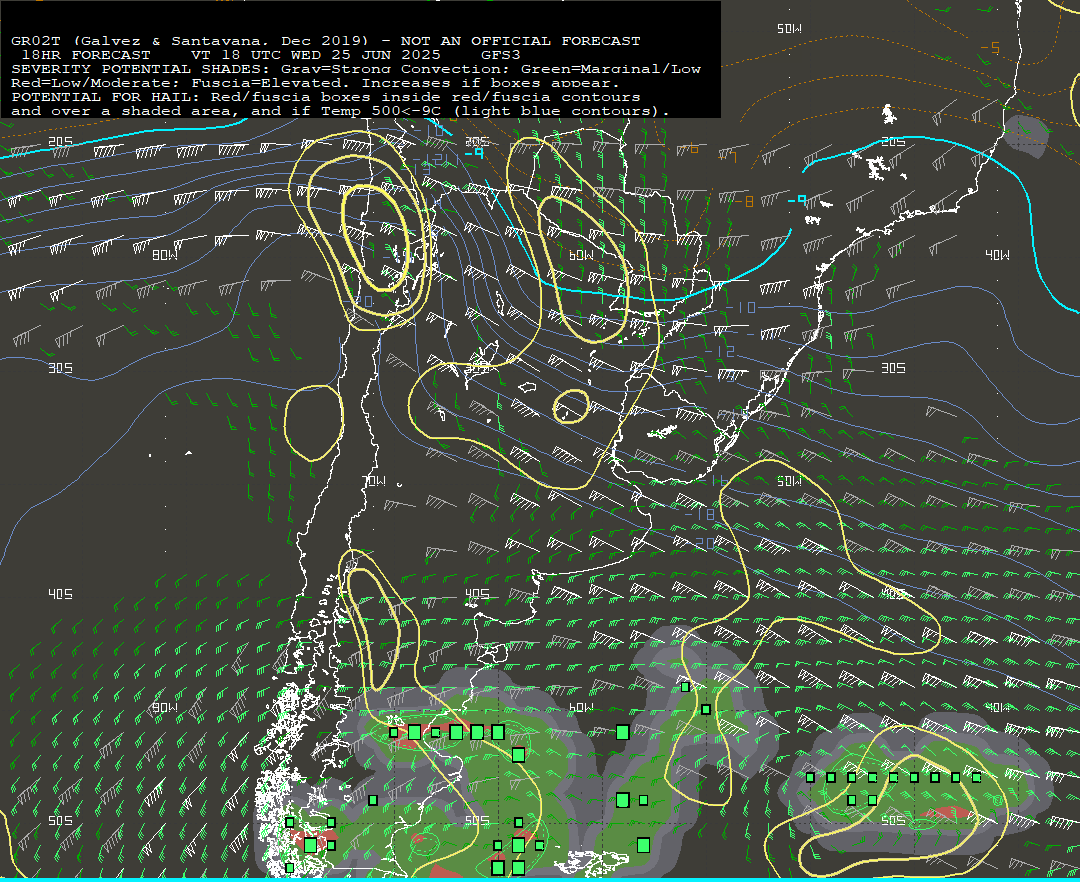The width and height of the screenshot is (1080, 882).
Task: Click the "80W" longitude label
Action: pos(165,255)
